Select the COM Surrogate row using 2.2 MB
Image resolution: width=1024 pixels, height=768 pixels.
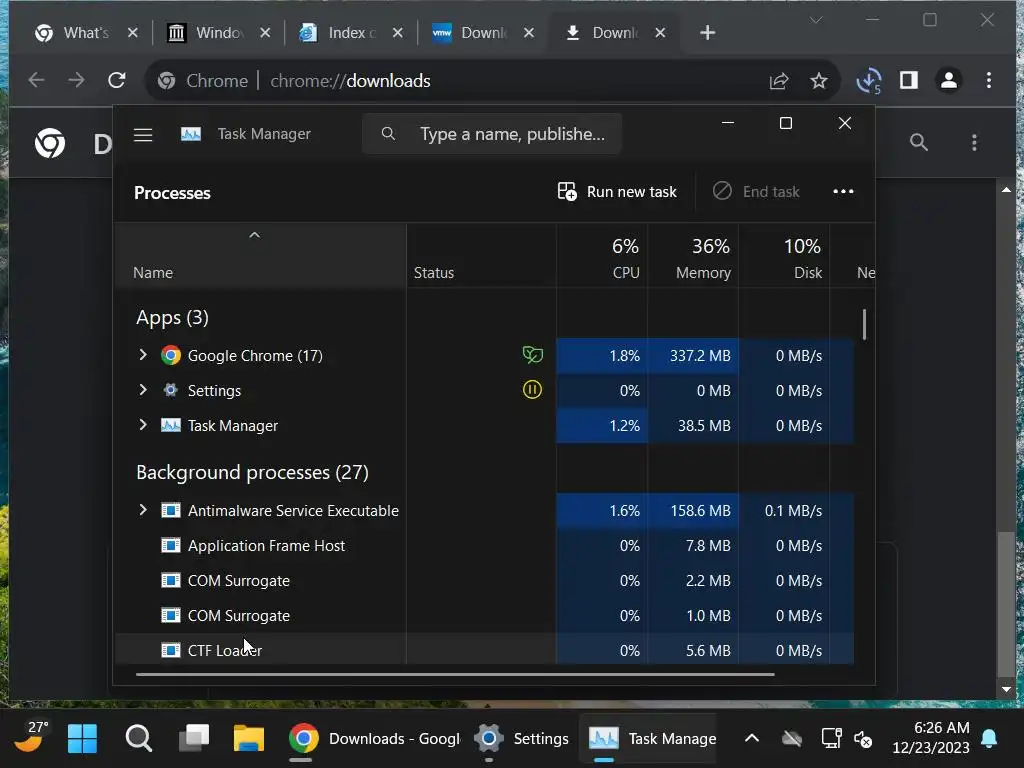click(x=485, y=581)
